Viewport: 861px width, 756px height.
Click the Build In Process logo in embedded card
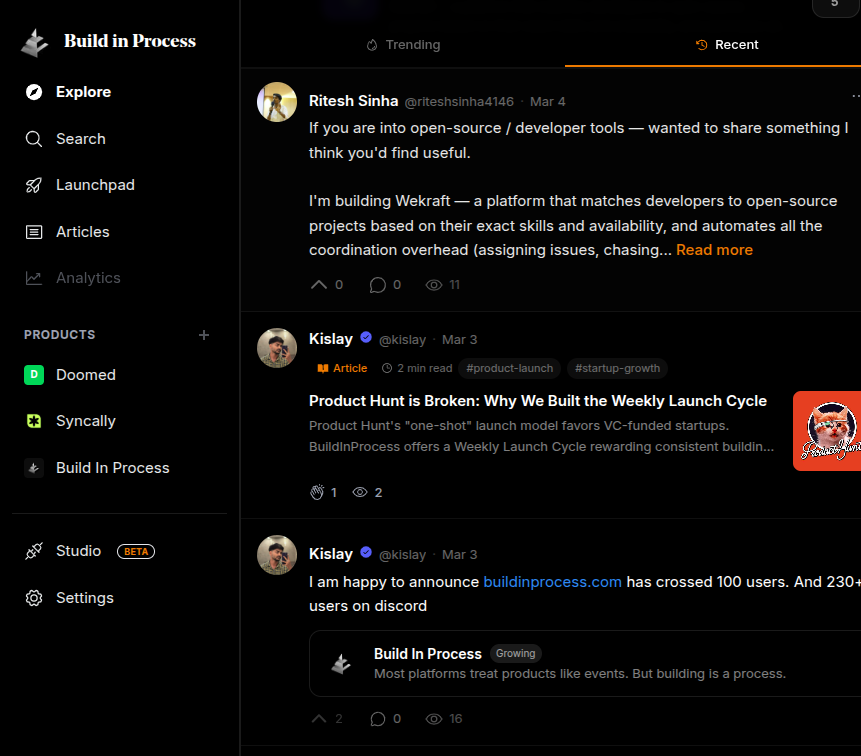coord(341,664)
